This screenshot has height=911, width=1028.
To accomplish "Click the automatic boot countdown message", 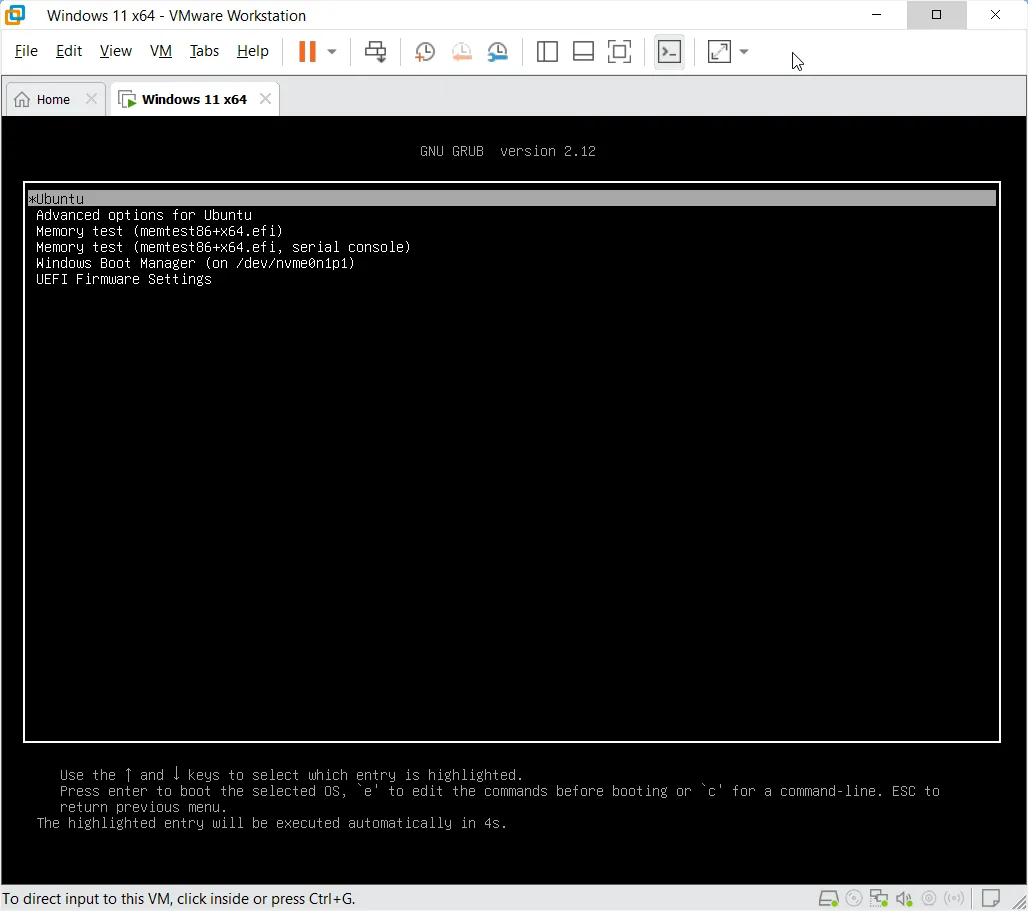I will (271, 823).
